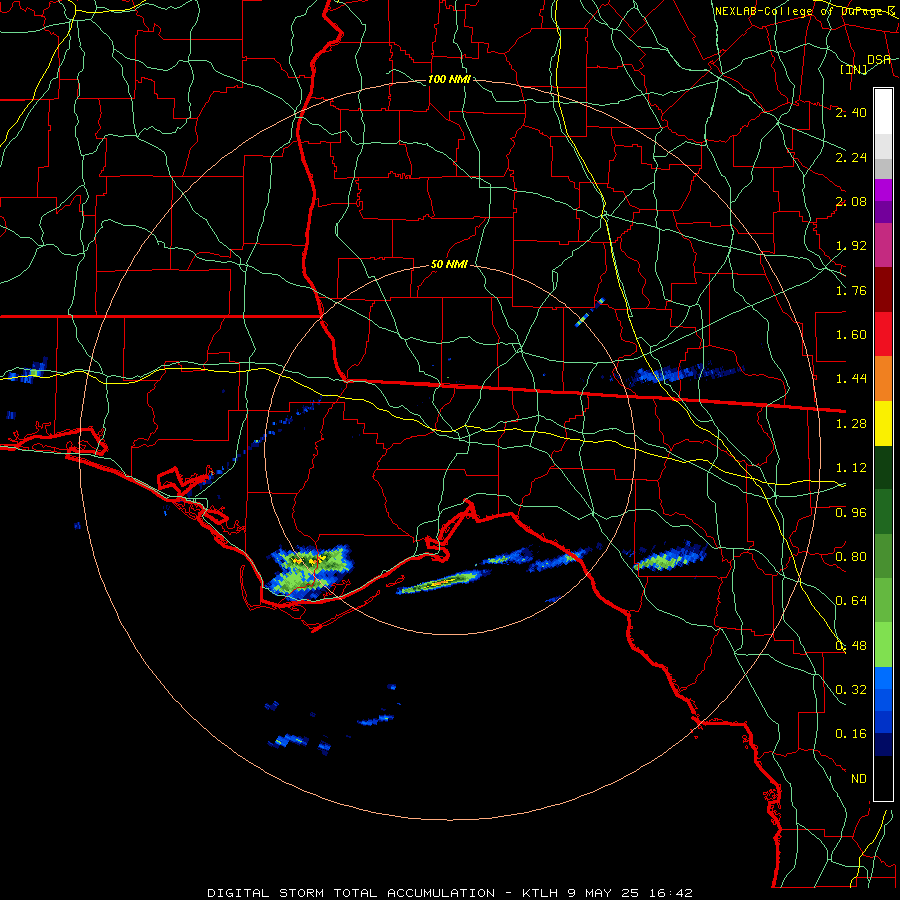
Task: Click the 0.96 legend value
Action: pos(851,513)
